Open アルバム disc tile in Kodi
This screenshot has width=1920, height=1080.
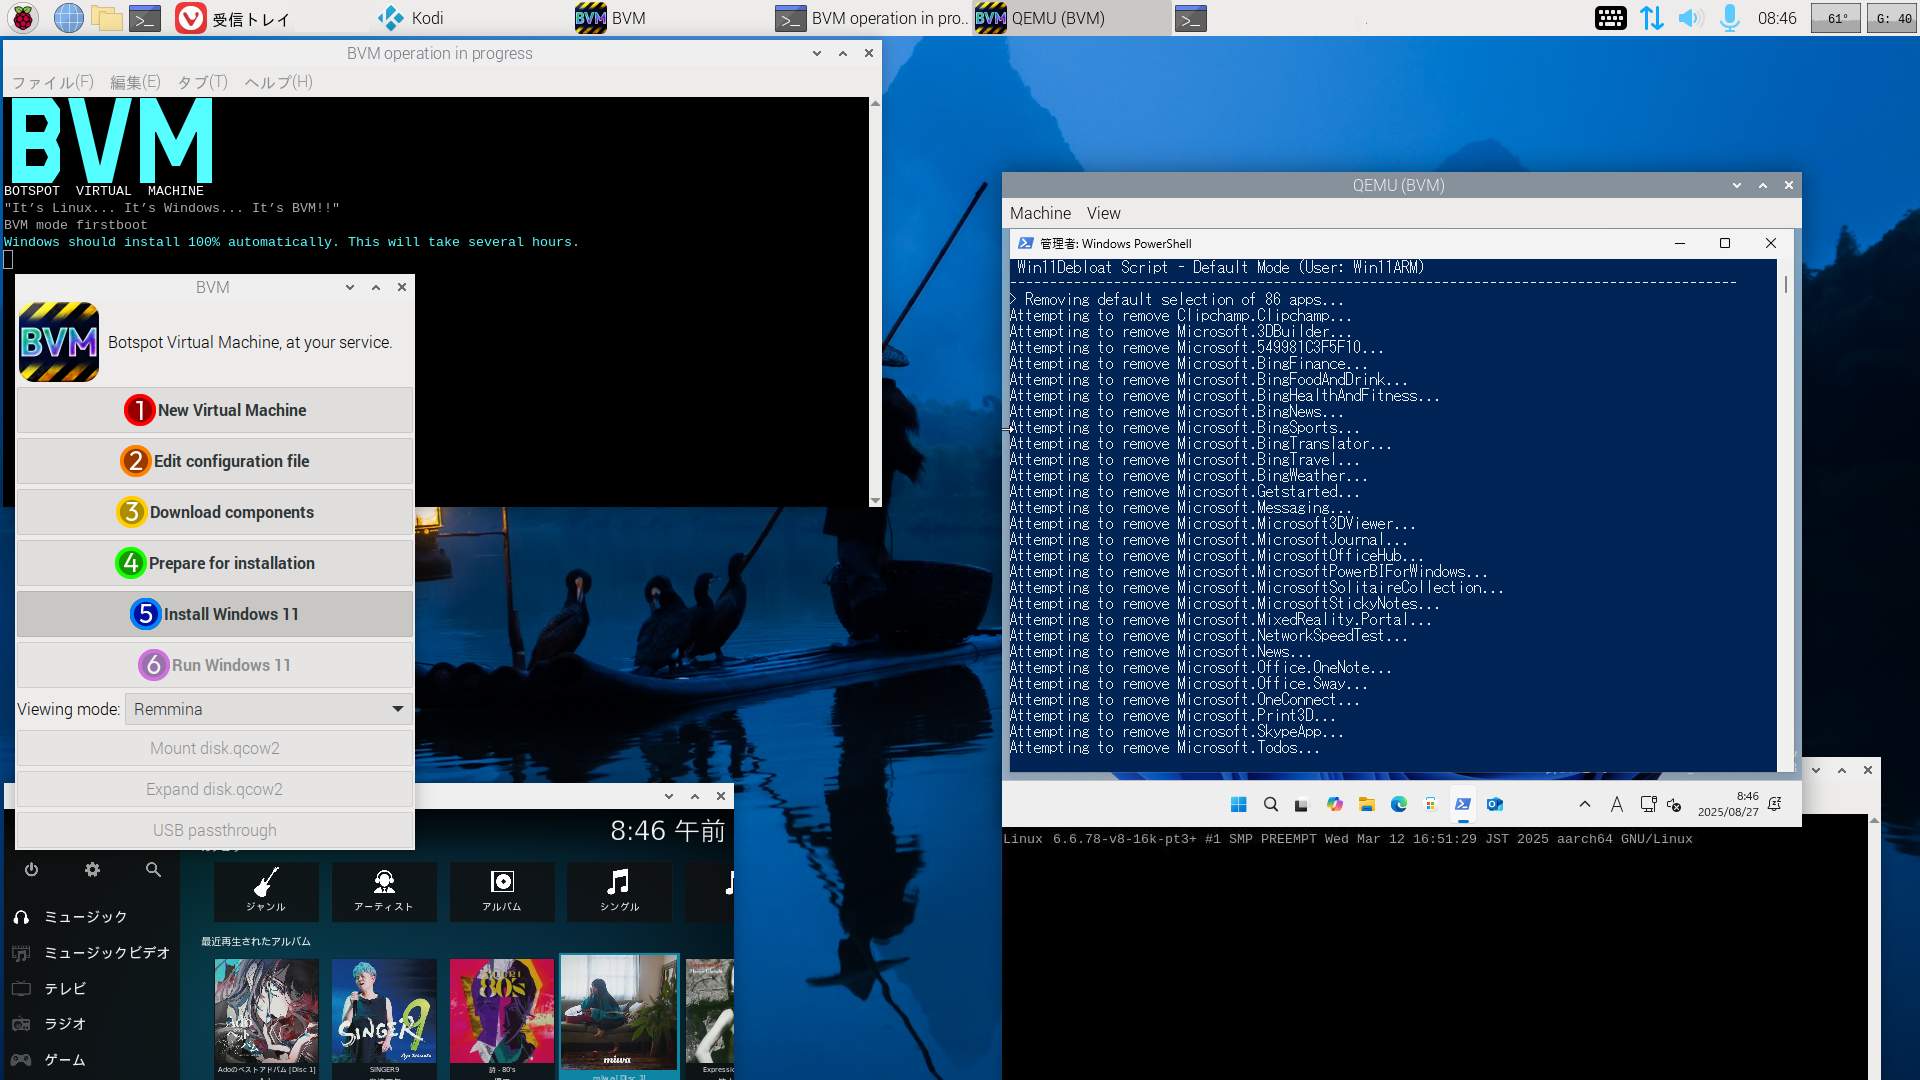pos(502,891)
